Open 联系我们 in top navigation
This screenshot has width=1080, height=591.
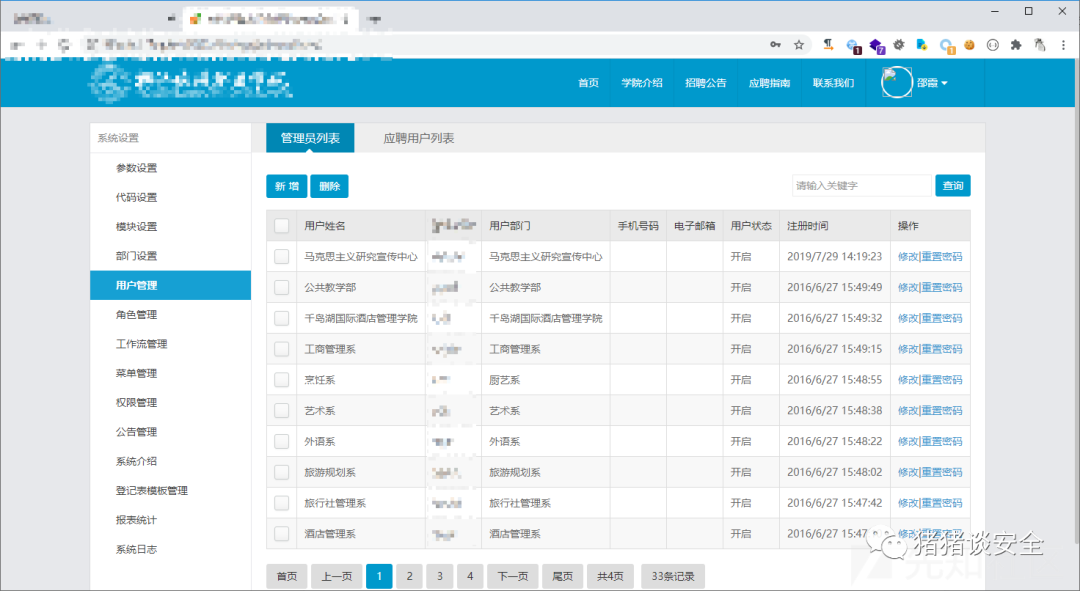pos(833,83)
